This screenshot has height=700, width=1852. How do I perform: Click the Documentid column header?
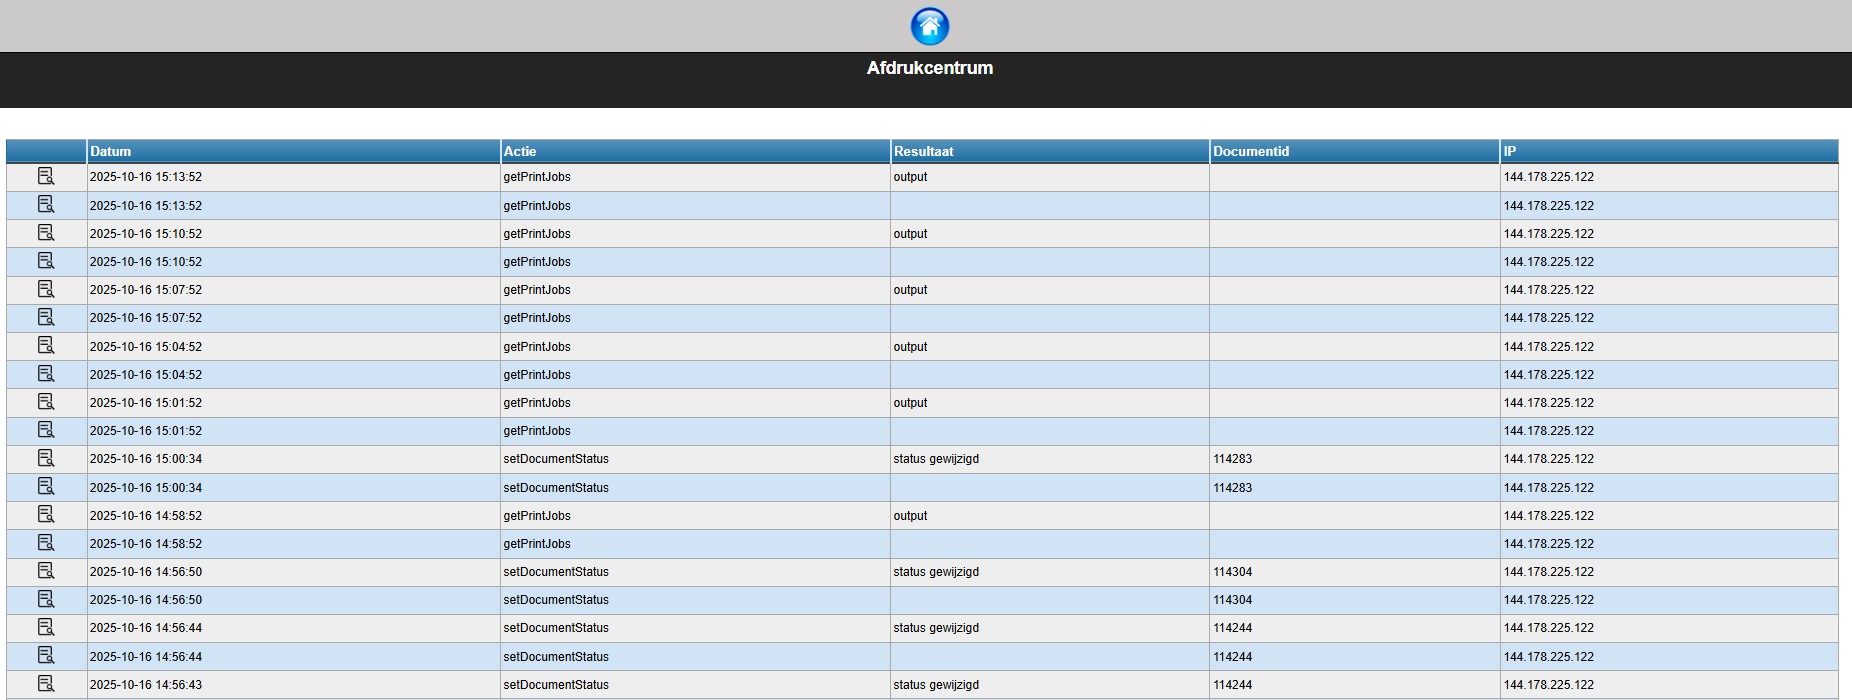[x=1250, y=151]
